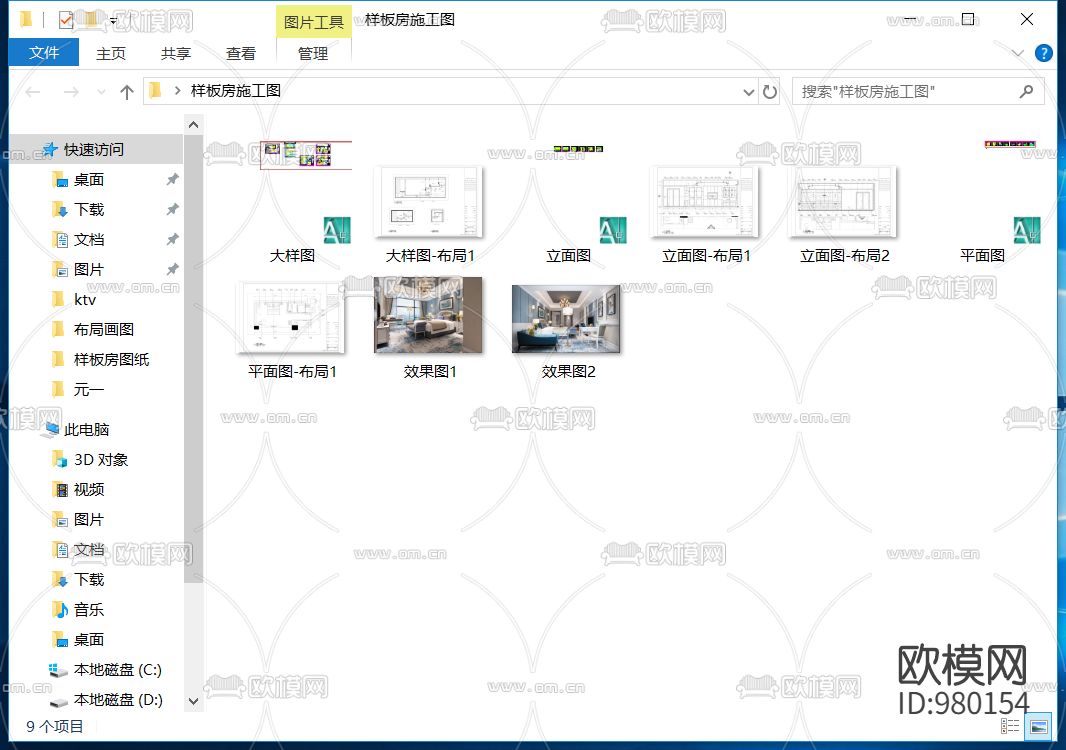Image resolution: width=1066 pixels, height=750 pixels.
Task: Click the Help question mark button
Action: point(1044,53)
